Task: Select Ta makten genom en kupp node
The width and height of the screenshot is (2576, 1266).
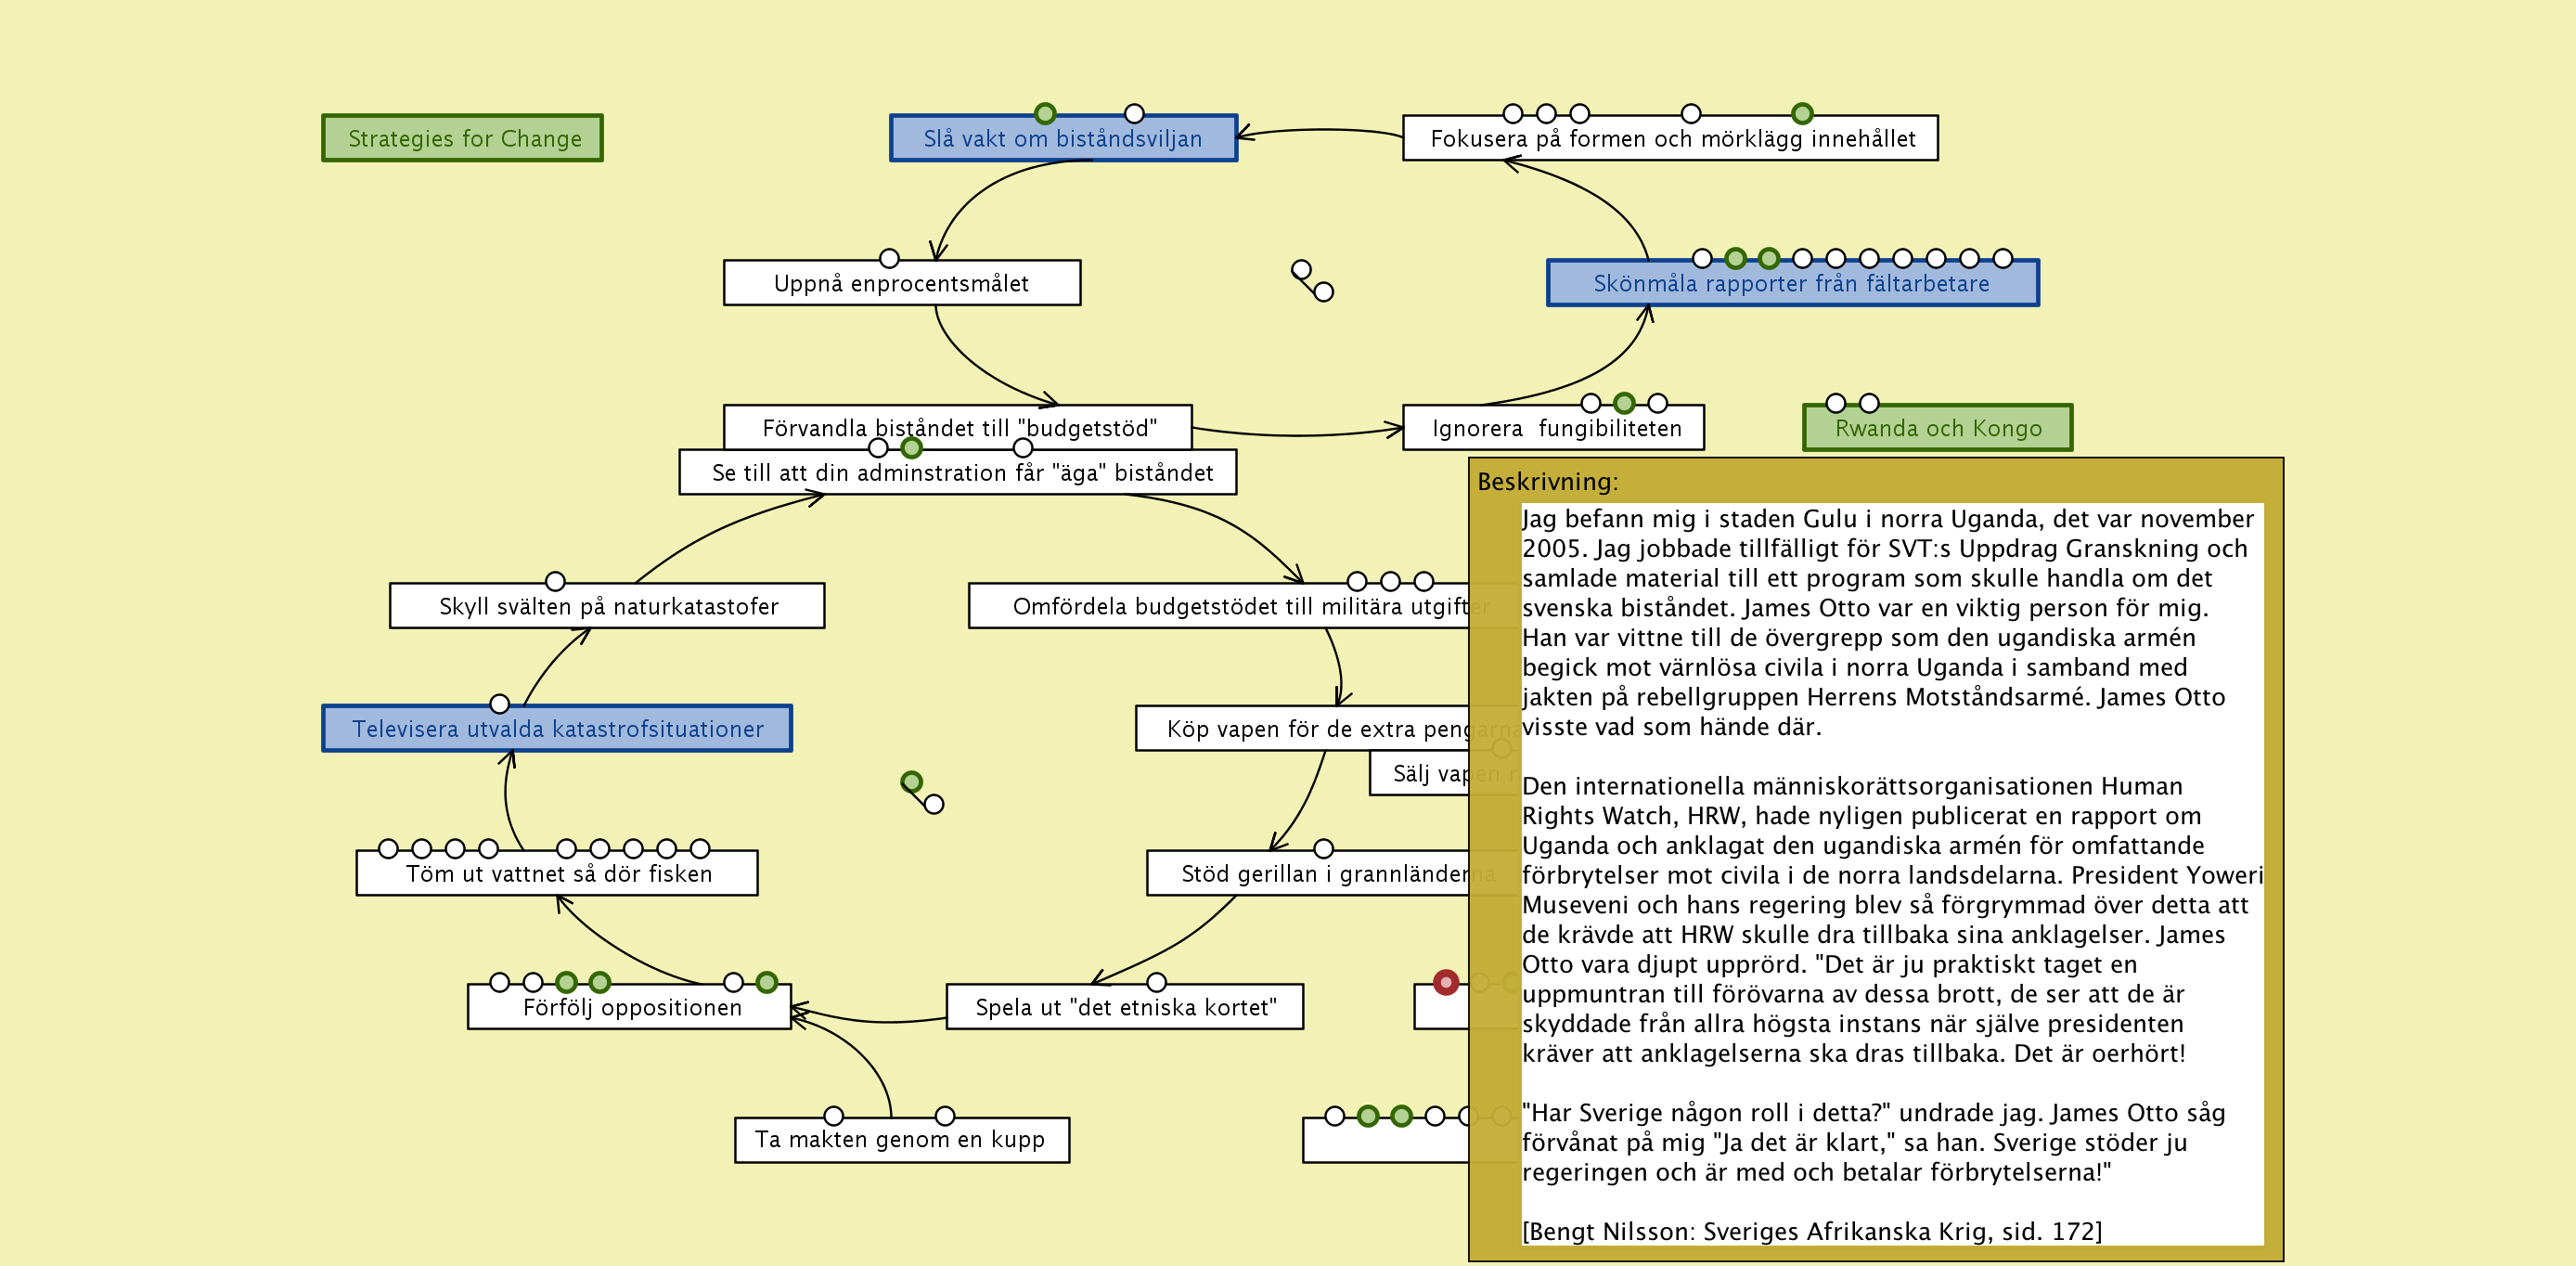Action: pos(901,1140)
